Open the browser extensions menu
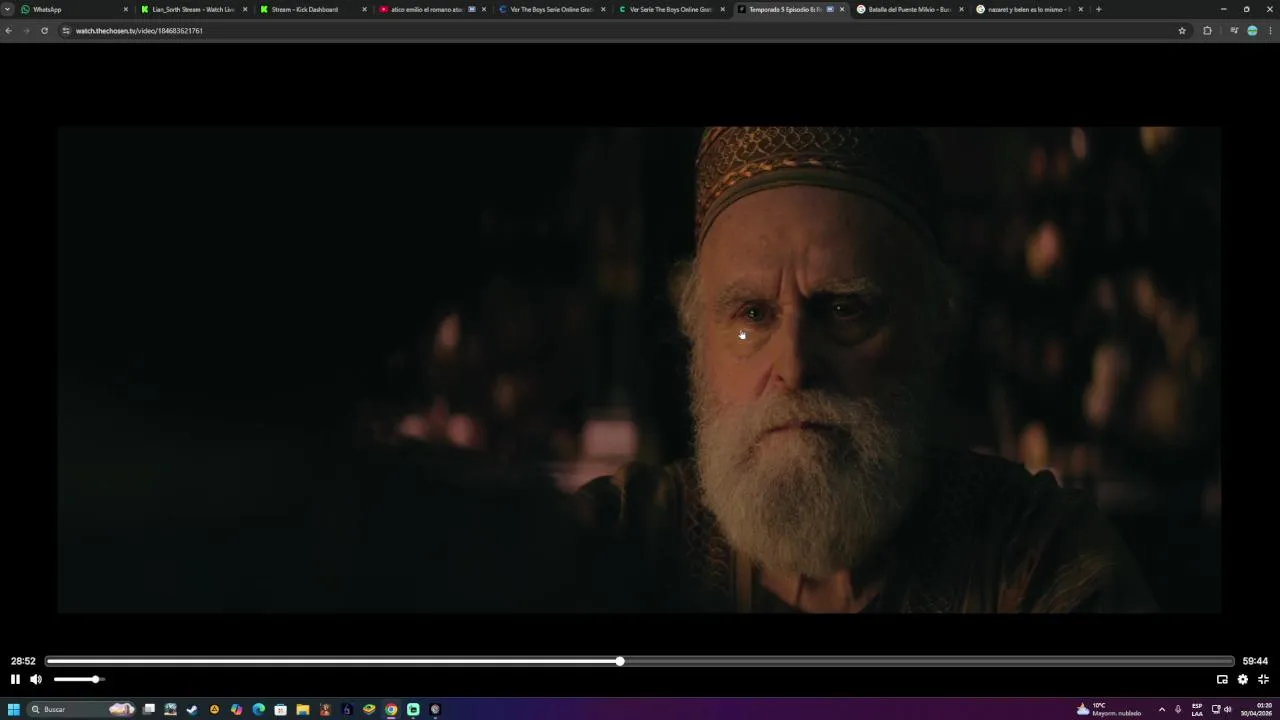 coord(1207,31)
